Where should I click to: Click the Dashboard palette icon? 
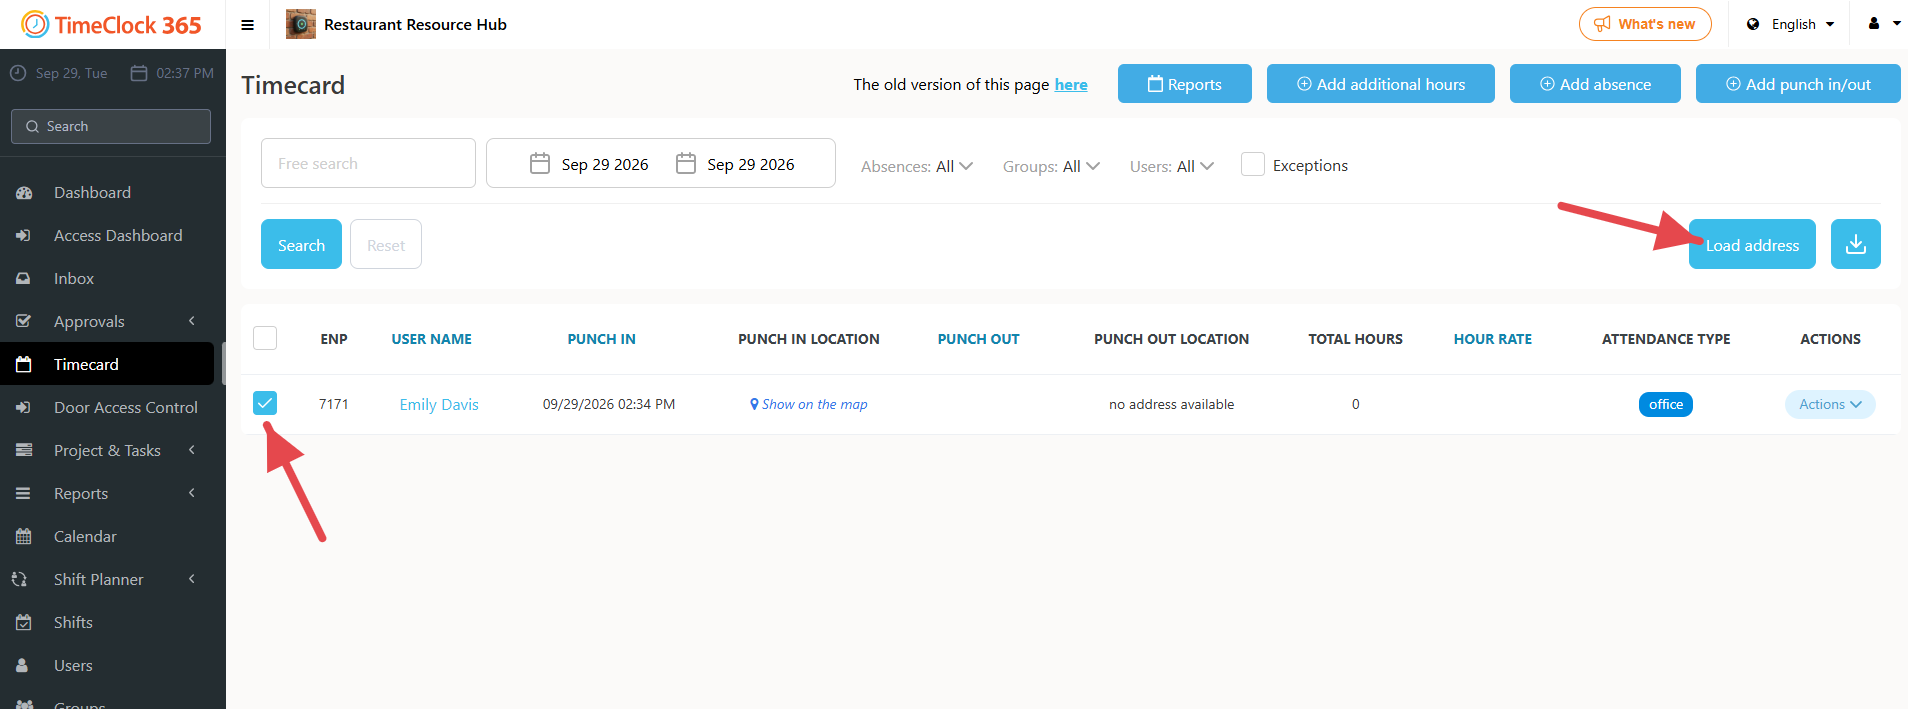tap(24, 193)
